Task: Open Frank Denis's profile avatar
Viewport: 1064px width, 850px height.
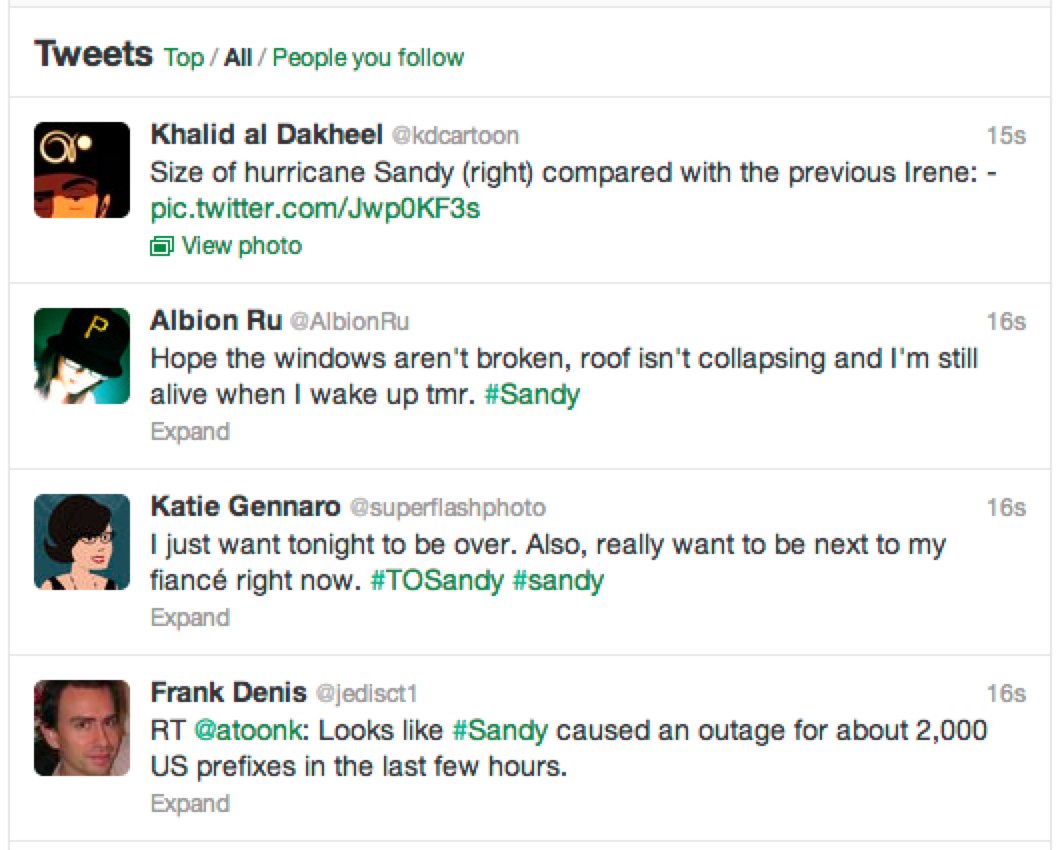Action: (81, 727)
